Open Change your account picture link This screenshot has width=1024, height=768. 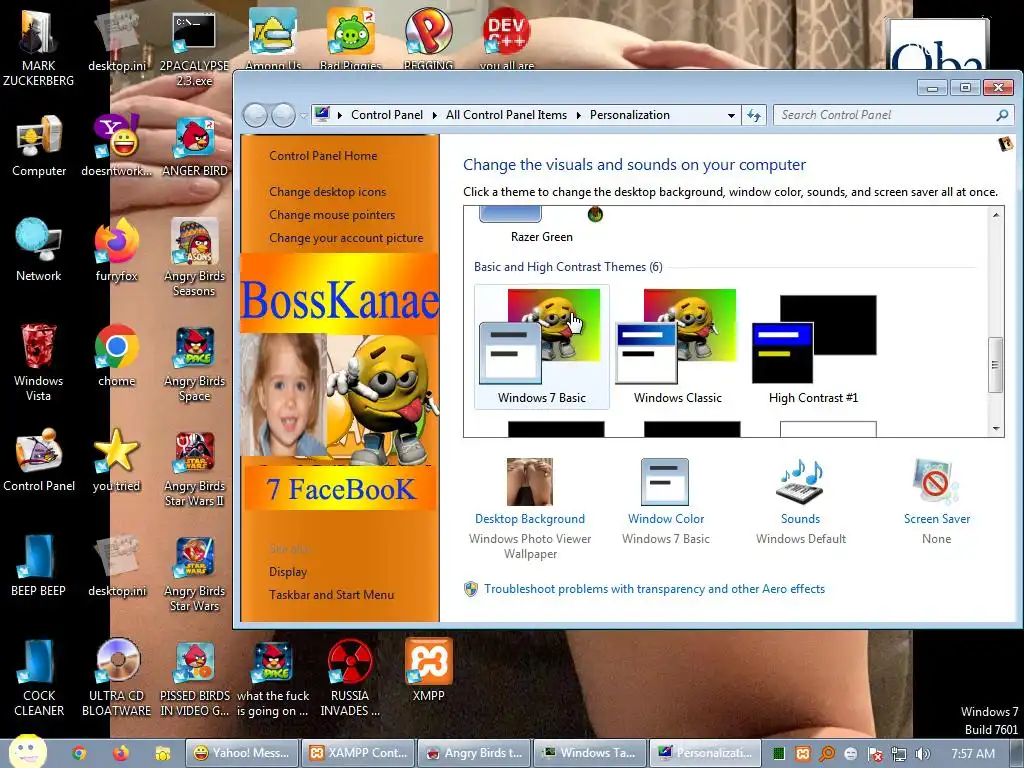point(346,238)
